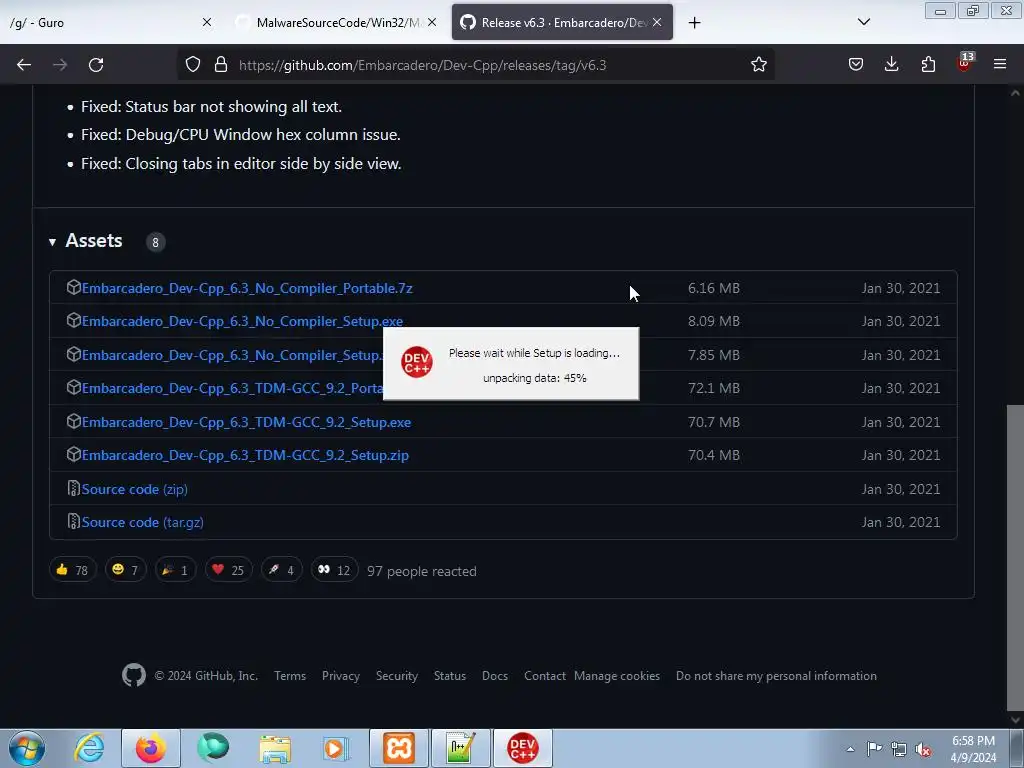The height and width of the screenshot is (768, 1024).
Task: Open the uBlock extension icon showing 13
Action: (x=965, y=63)
